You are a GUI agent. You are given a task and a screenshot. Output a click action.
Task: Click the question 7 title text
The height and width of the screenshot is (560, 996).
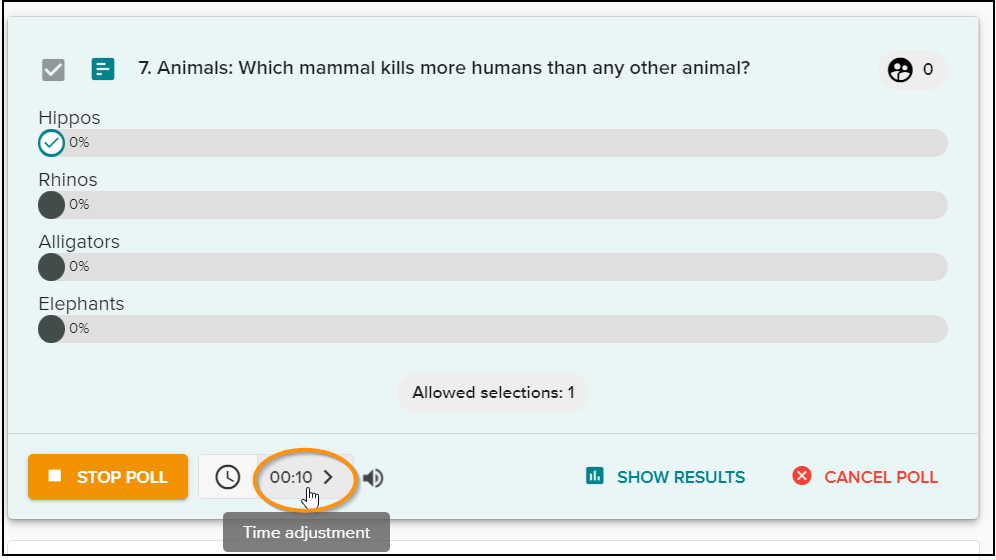click(x=444, y=68)
